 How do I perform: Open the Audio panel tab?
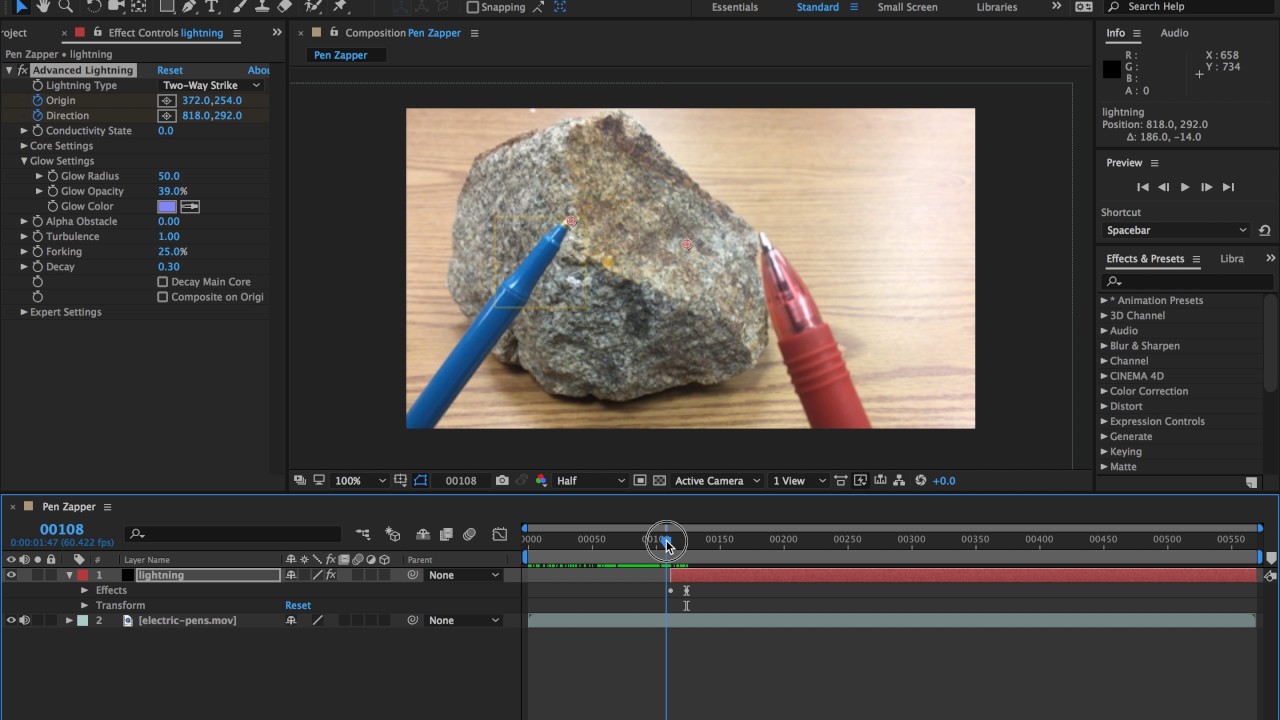click(1174, 33)
